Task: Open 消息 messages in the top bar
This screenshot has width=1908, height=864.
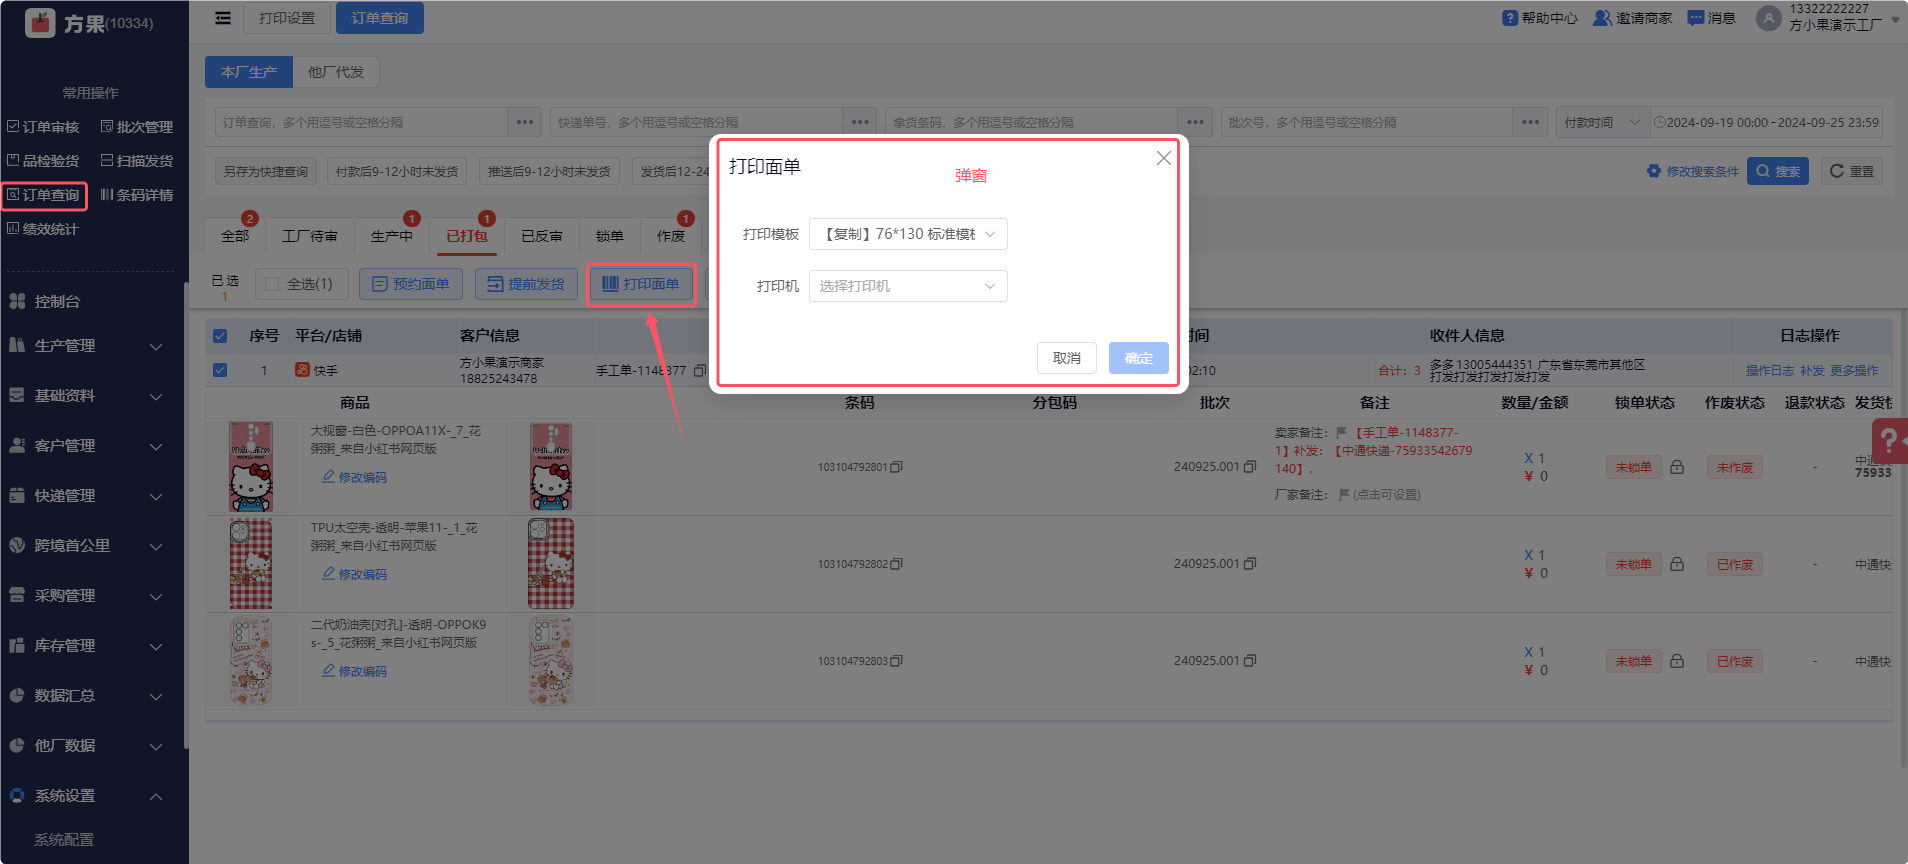Action: (x=1712, y=18)
